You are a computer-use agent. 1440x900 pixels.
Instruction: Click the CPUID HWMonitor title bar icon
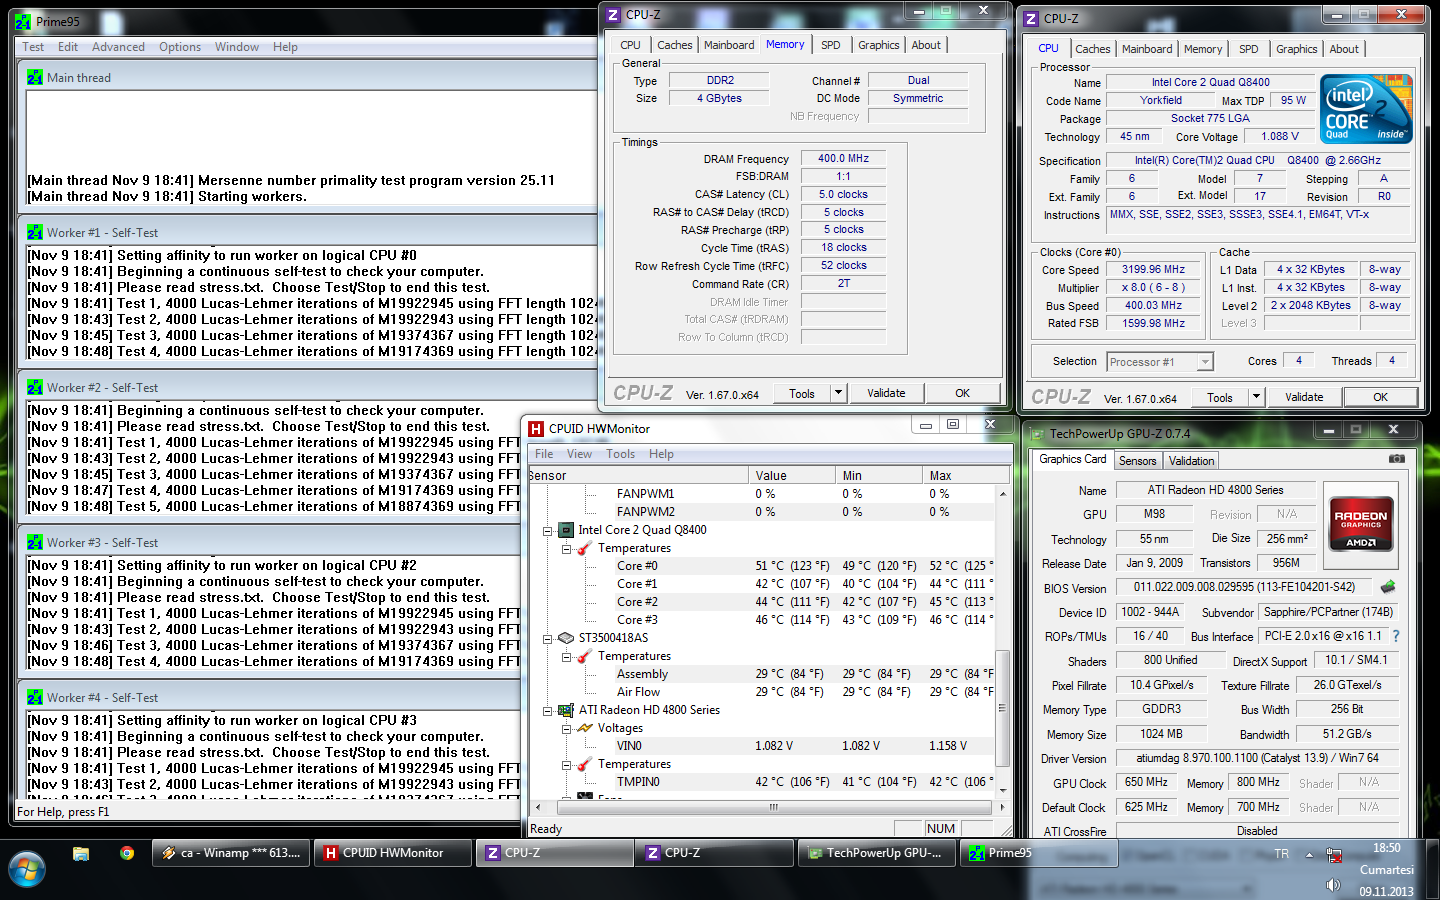(536, 429)
